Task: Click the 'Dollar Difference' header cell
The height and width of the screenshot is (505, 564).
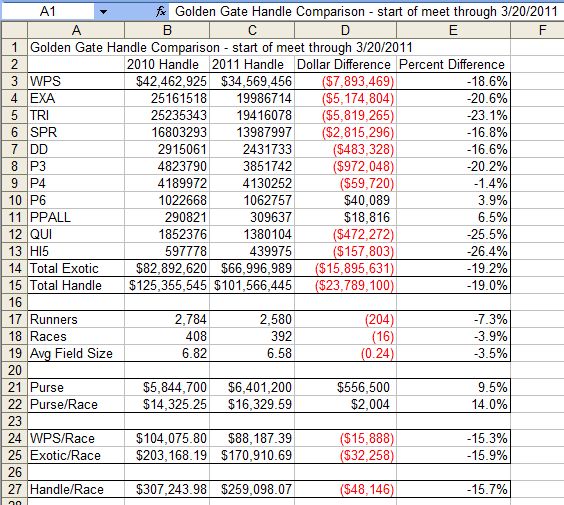Action: 345,64
